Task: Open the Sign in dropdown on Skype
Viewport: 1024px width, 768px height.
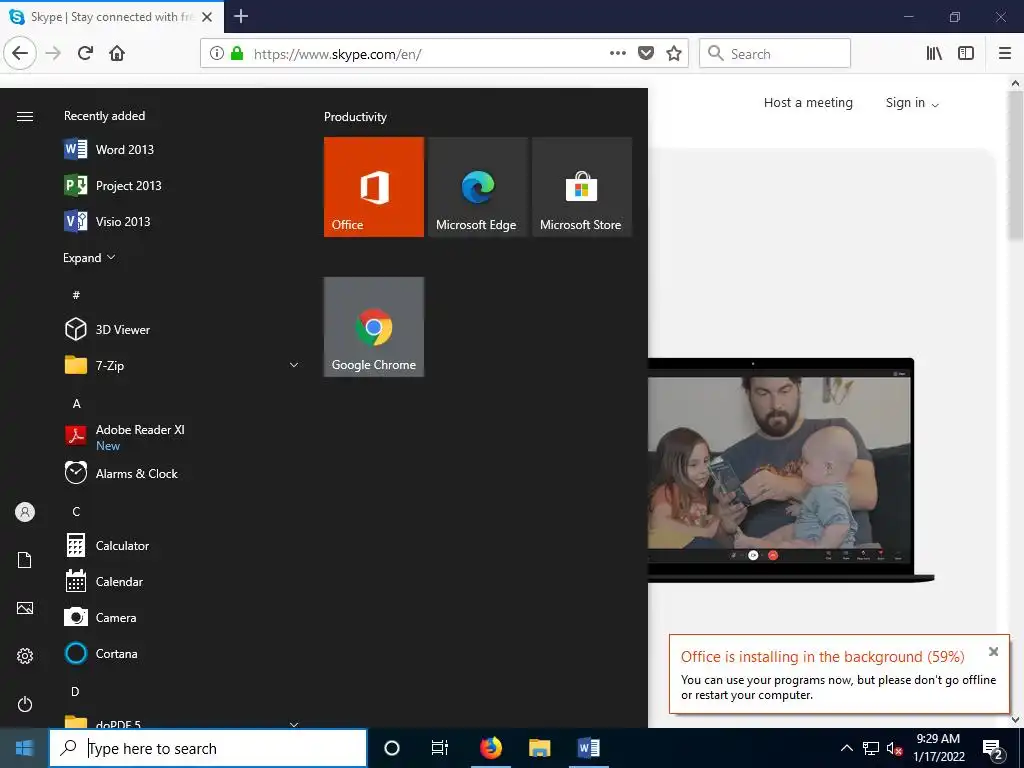Action: 912,103
